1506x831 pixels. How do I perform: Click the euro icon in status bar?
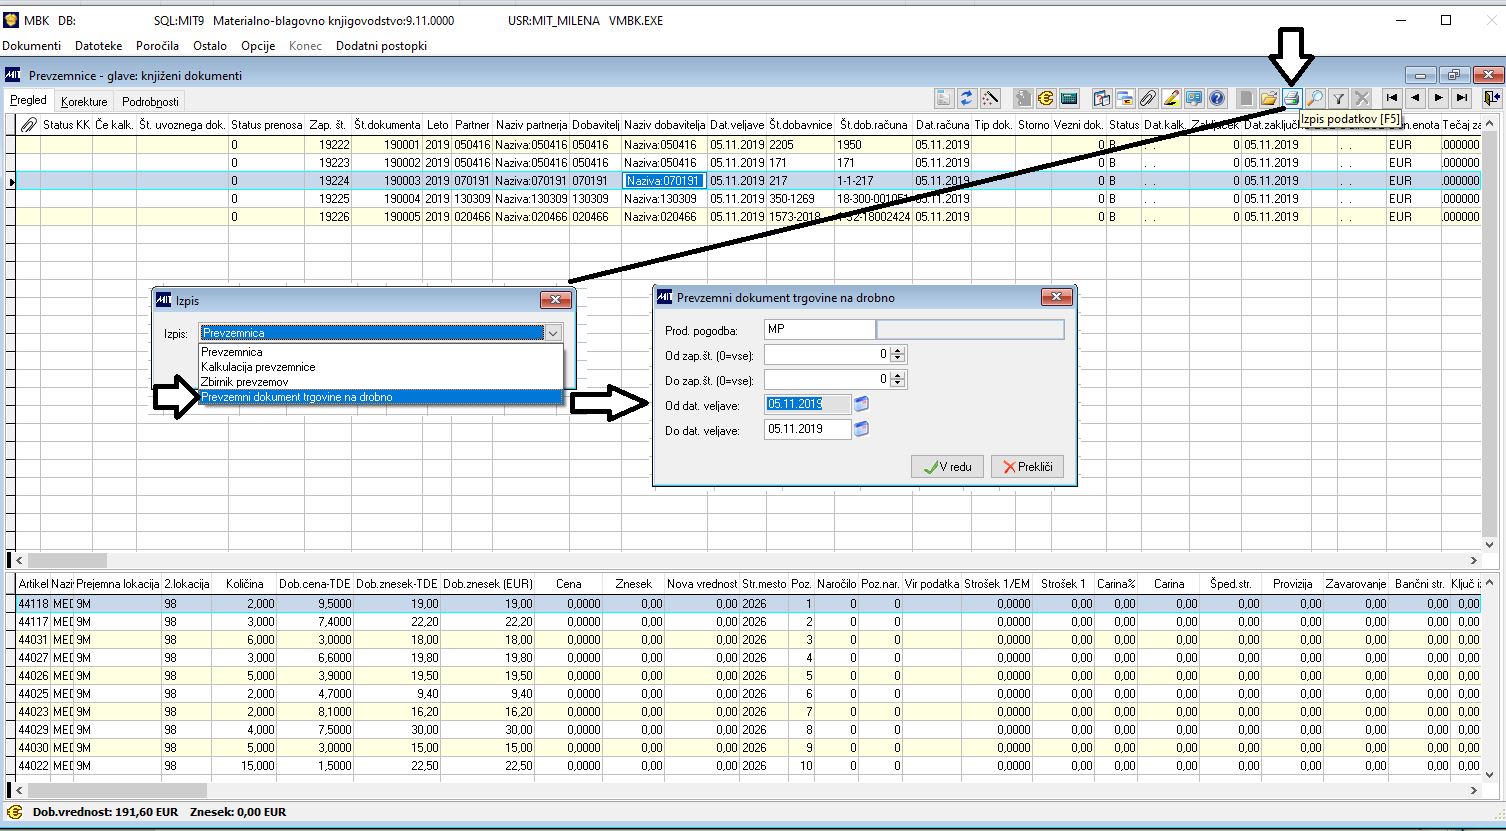click(x=15, y=812)
